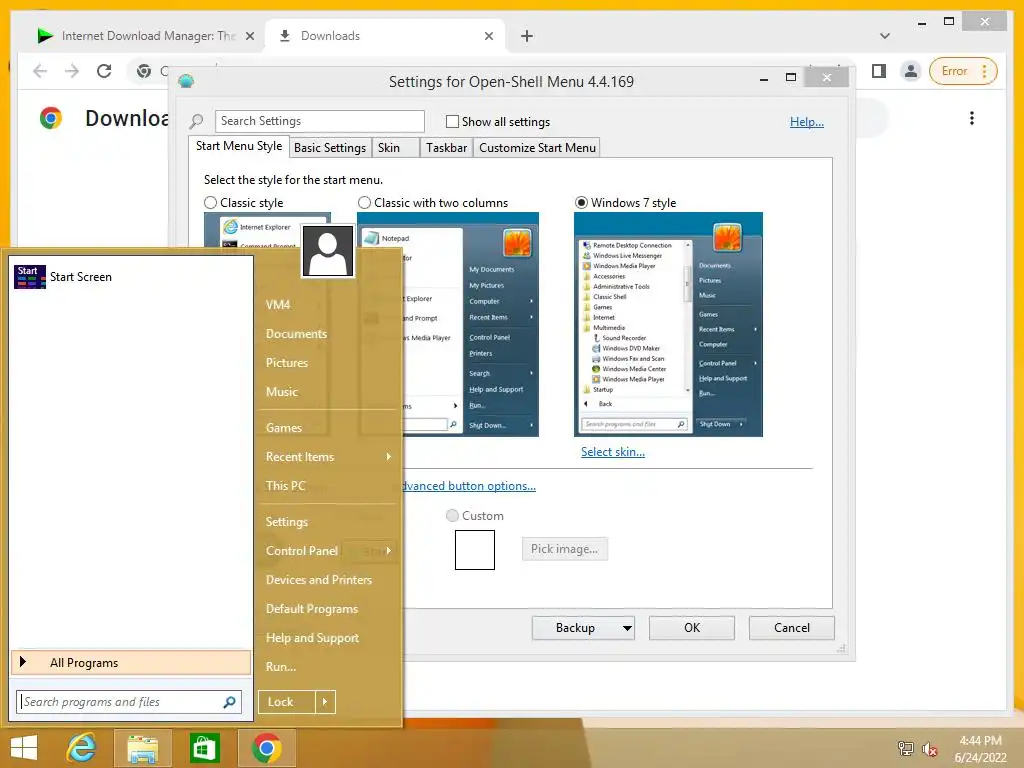Click the OK button in Settings dialog
Image resolution: width=1024 pixels, height=768 pixels.
point(692,628)
